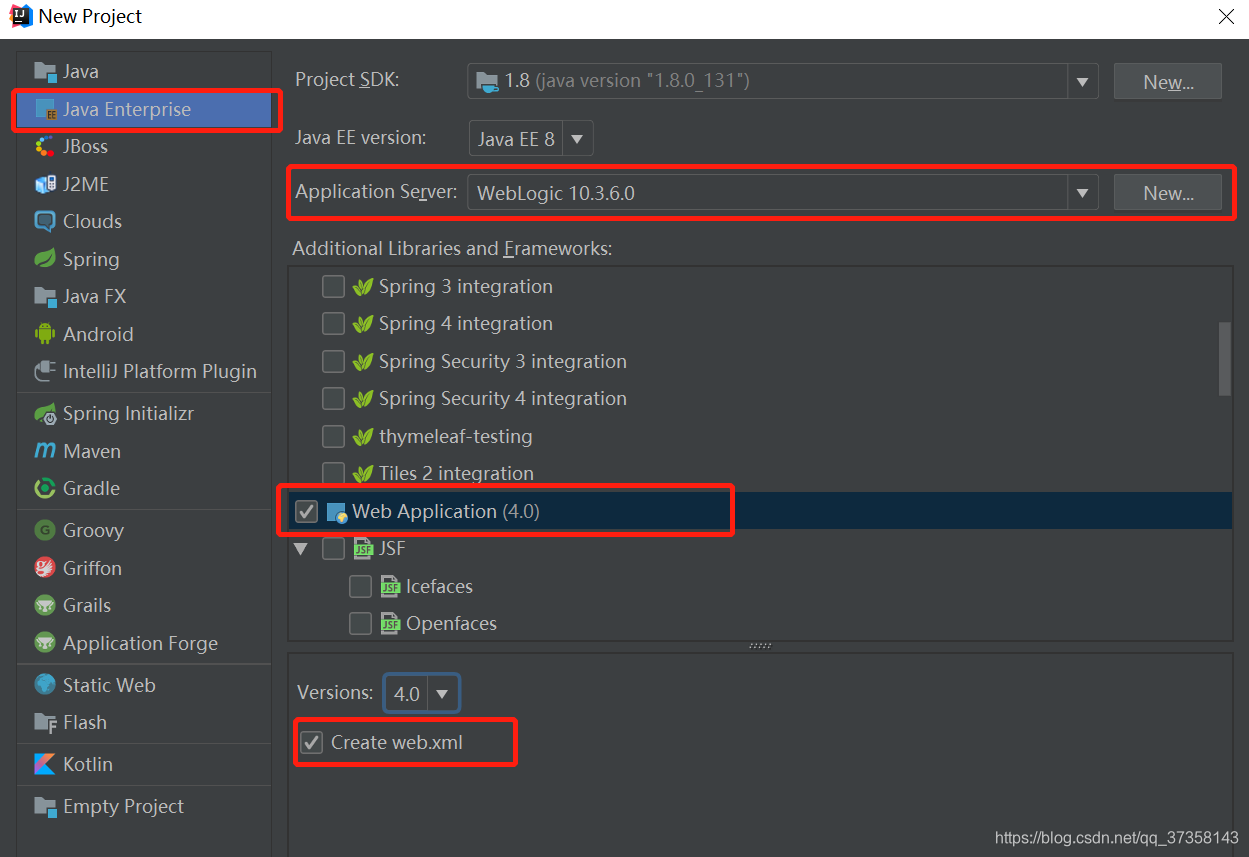Select the 'Web Application (4.0)' row text
The image size is (1249, 857).
coord(446,511)
